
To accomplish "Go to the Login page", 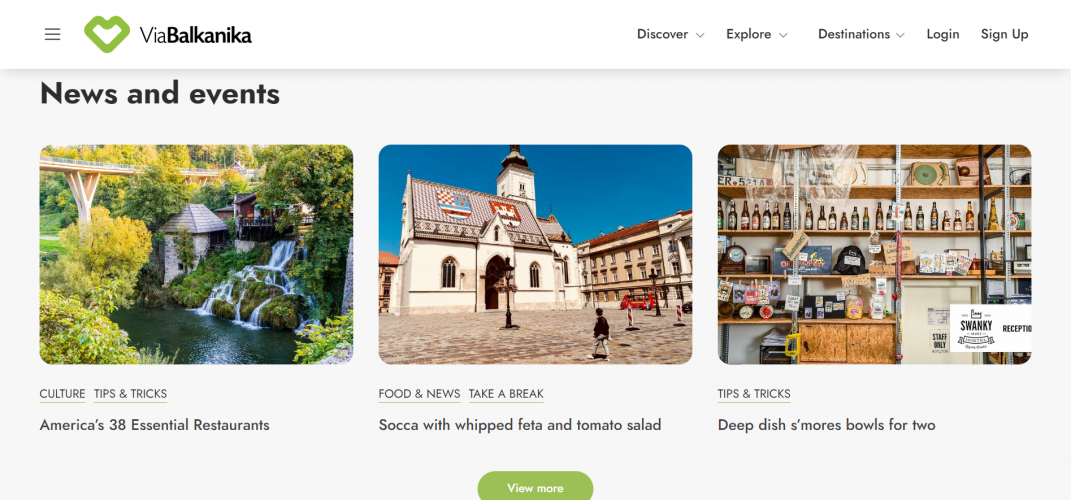I will tap(943, 34).
